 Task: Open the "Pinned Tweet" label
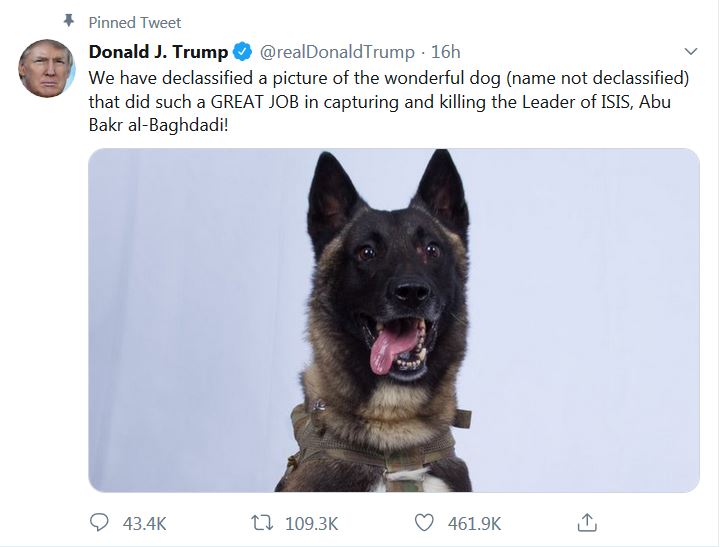coord(135,22)
